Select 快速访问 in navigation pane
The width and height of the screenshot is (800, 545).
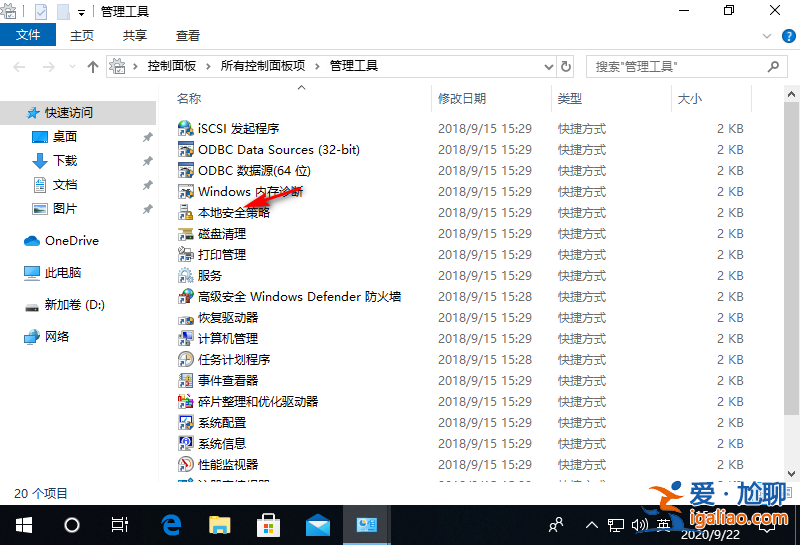(78, 113)
